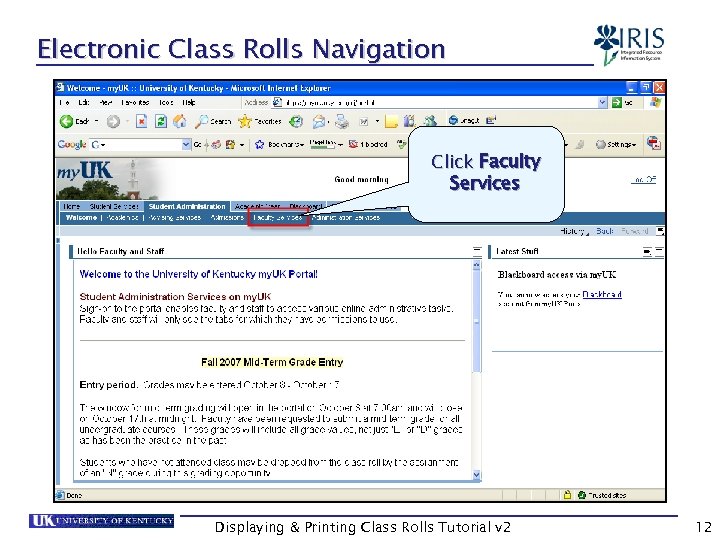Screen dimensions: 720x540
Task: Click the browser Back arrow icon
Action: (67, 121)
